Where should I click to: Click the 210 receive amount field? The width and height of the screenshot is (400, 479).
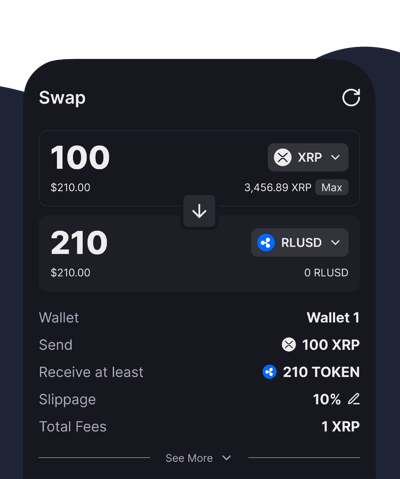tap(79, 243)
